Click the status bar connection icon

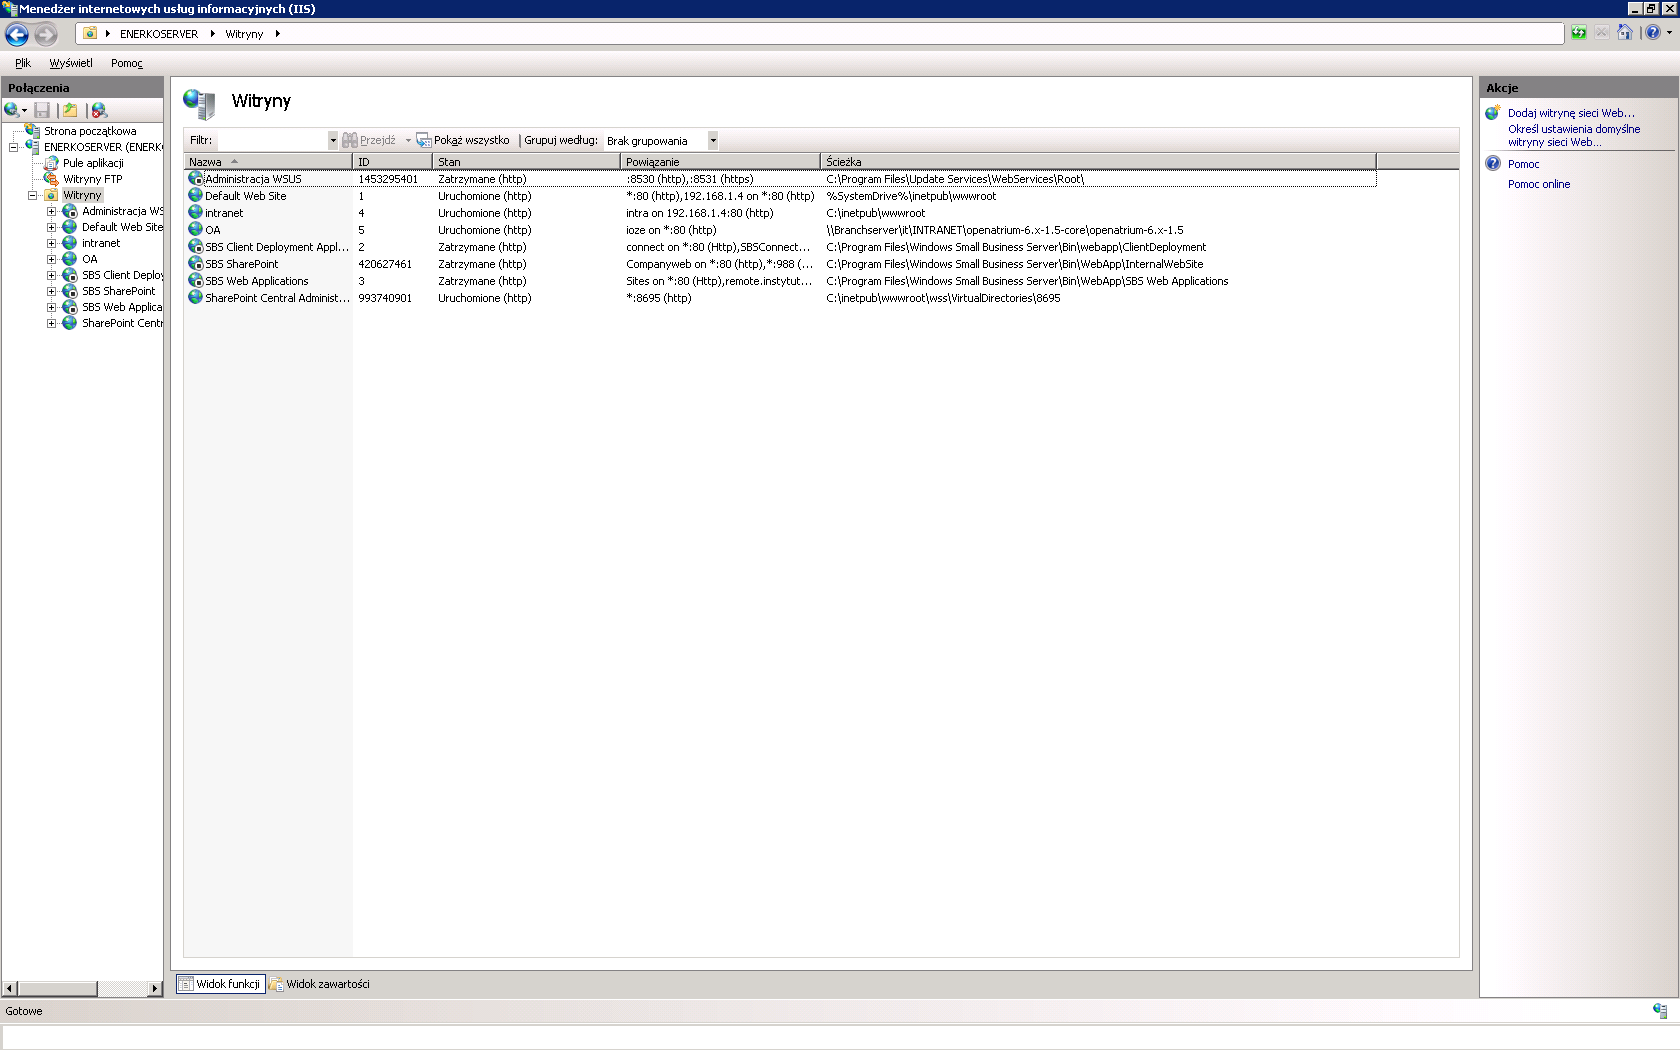(x=1660, y=1011)
